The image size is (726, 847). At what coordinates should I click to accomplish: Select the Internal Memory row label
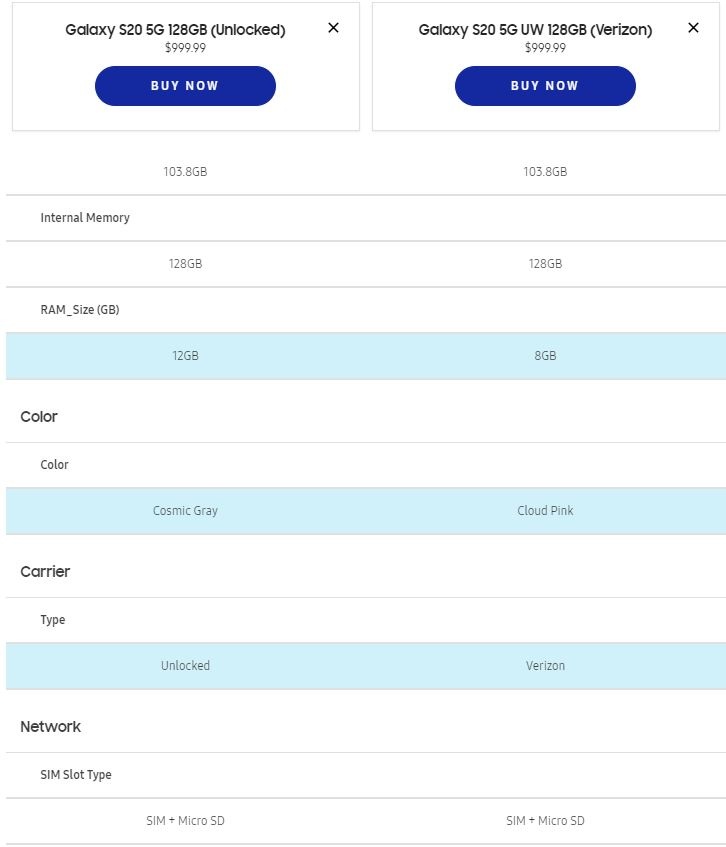pos(85,218)
